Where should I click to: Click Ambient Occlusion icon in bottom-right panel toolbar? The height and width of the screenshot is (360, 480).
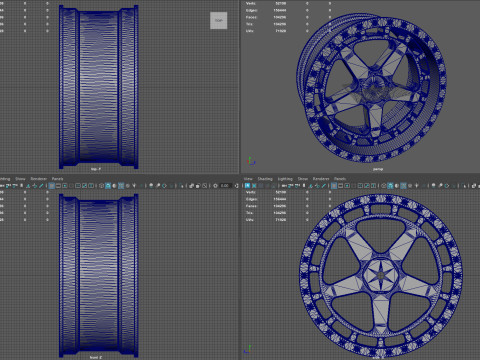click(x=433, y=186)
